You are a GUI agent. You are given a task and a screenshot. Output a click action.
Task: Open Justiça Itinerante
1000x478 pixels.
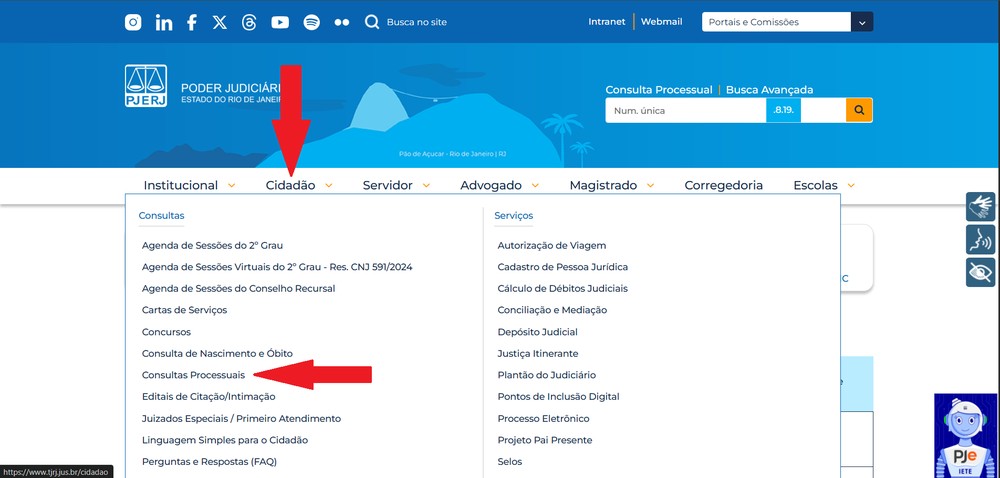(538, 354)
